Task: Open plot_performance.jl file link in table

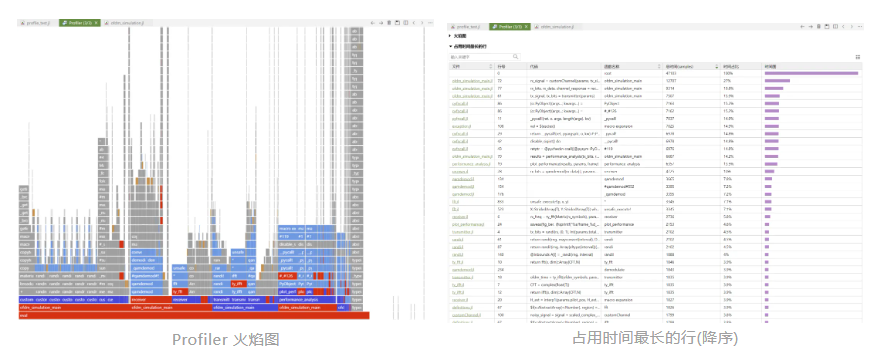Action: [x=468, y=224]
